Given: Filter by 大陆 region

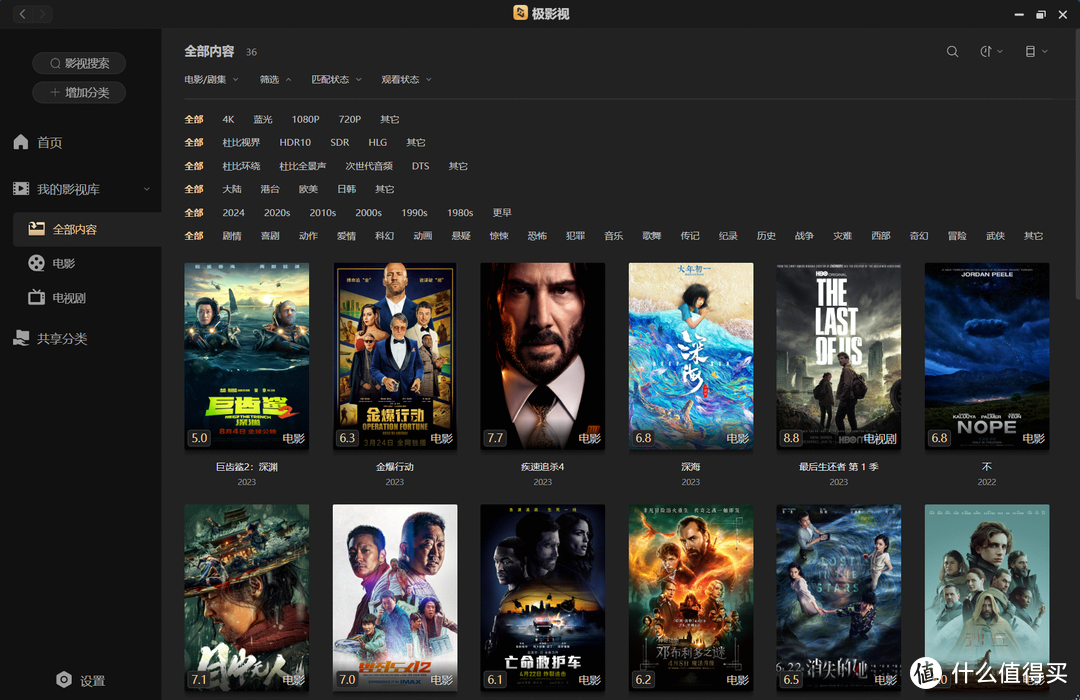Looking at the screenshot, I should click(232, 189).
